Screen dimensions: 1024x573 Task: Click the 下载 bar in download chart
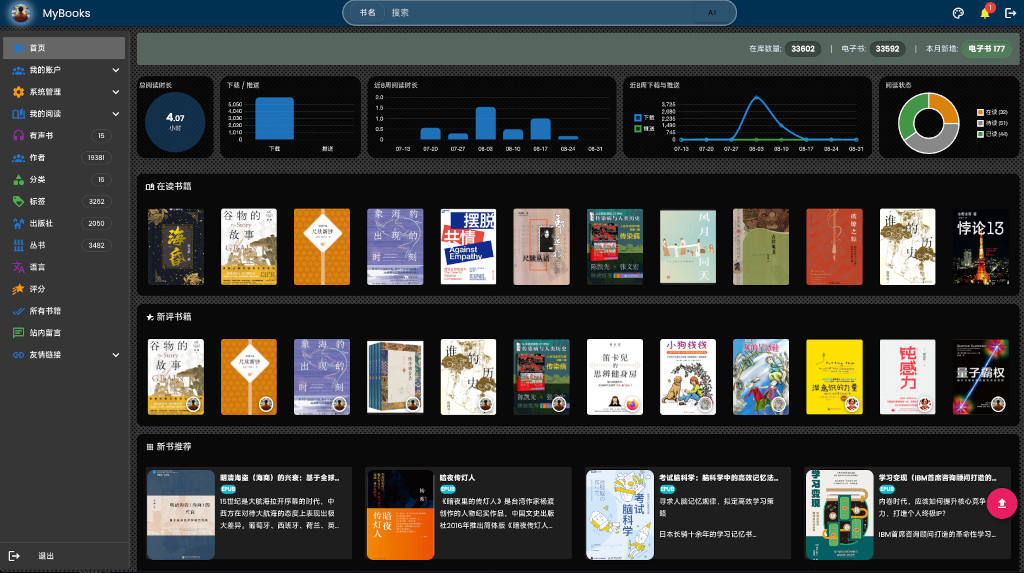pyautogui.click(x=274, y=118)
